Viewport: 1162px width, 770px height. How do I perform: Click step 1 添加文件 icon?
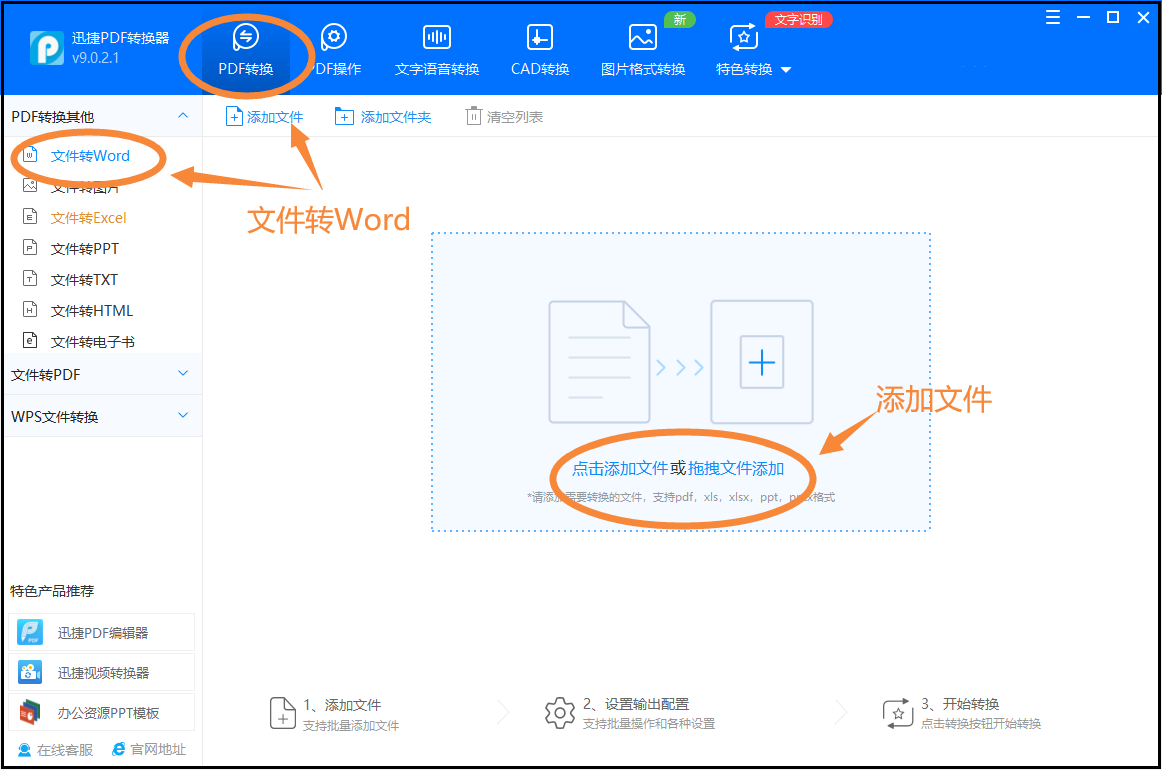(x=282, y=713)
